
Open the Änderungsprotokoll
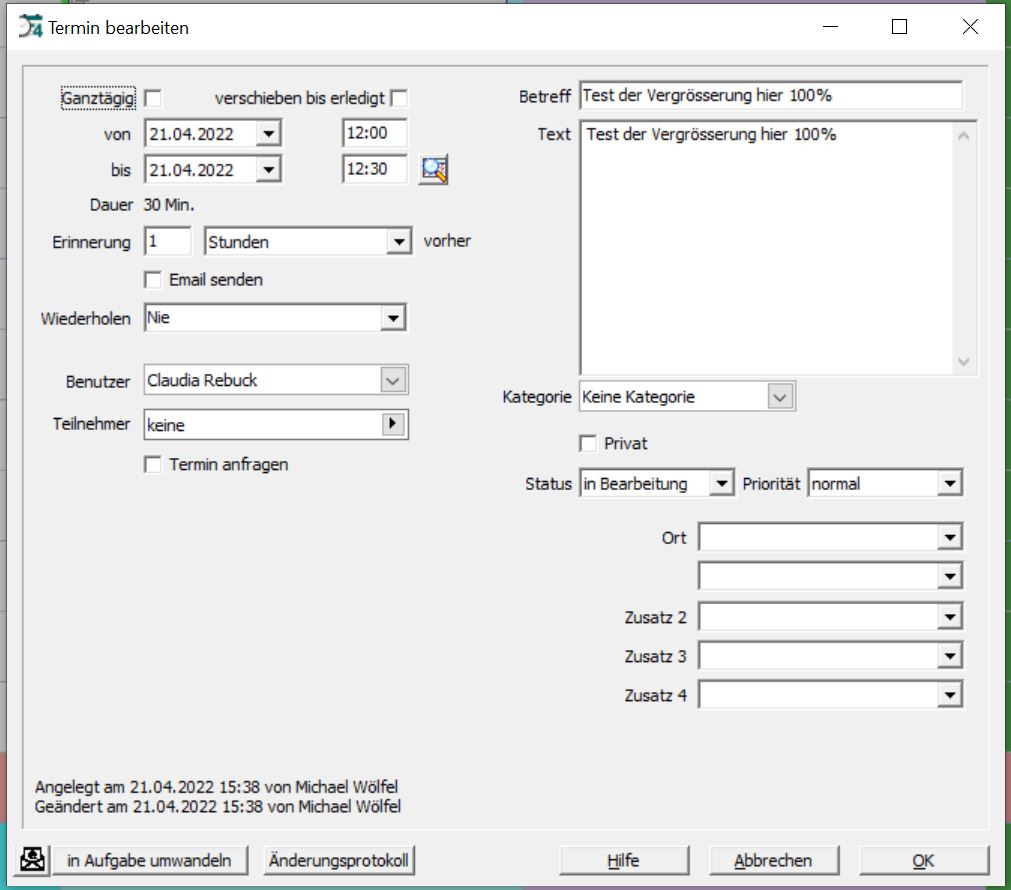[340, 860]
